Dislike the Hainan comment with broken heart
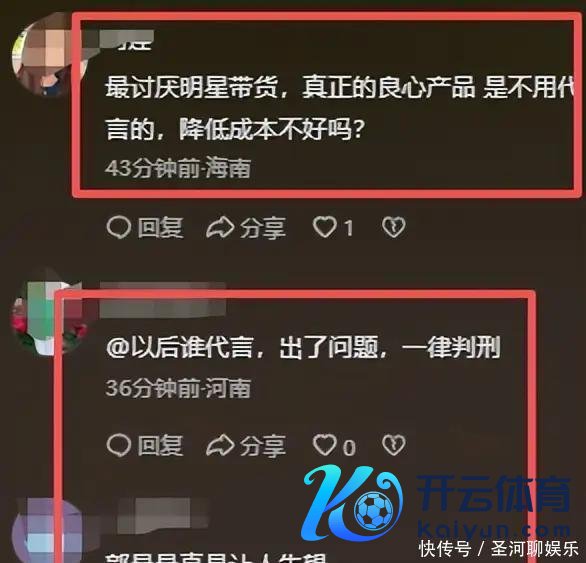Screen dimensions: 586x563 pyautogui.click(x=394, y=227)
